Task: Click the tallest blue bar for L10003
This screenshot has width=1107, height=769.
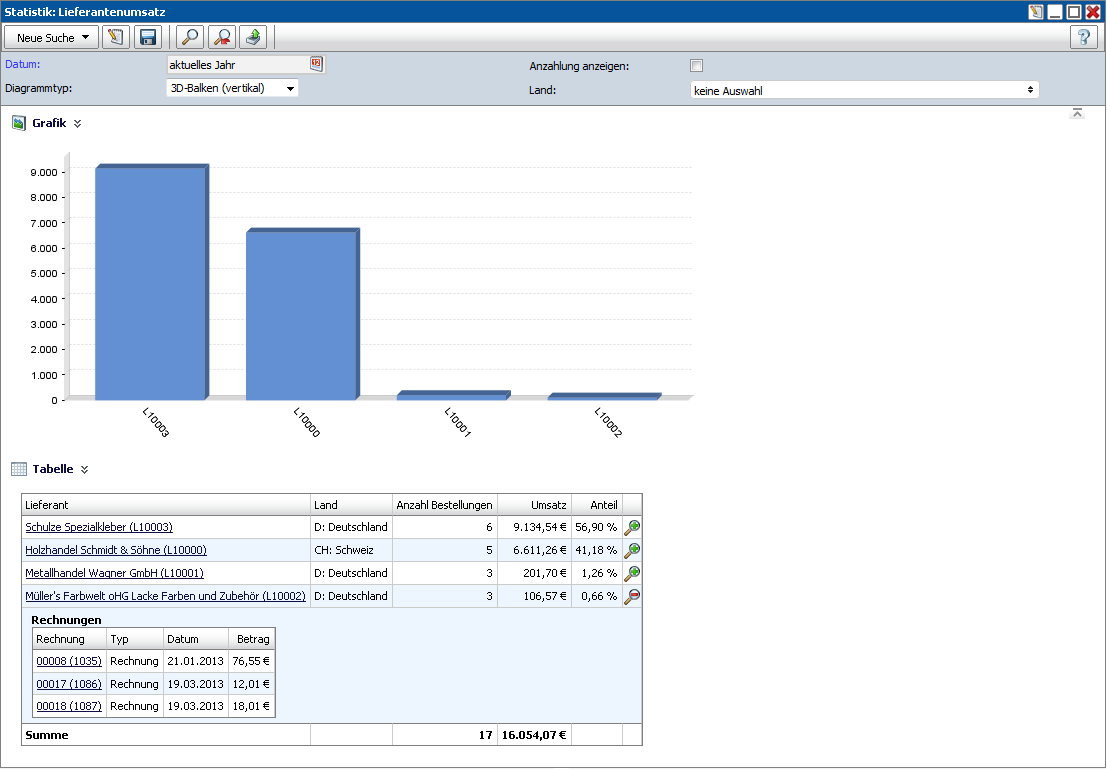Action: [x=150, y=283]
